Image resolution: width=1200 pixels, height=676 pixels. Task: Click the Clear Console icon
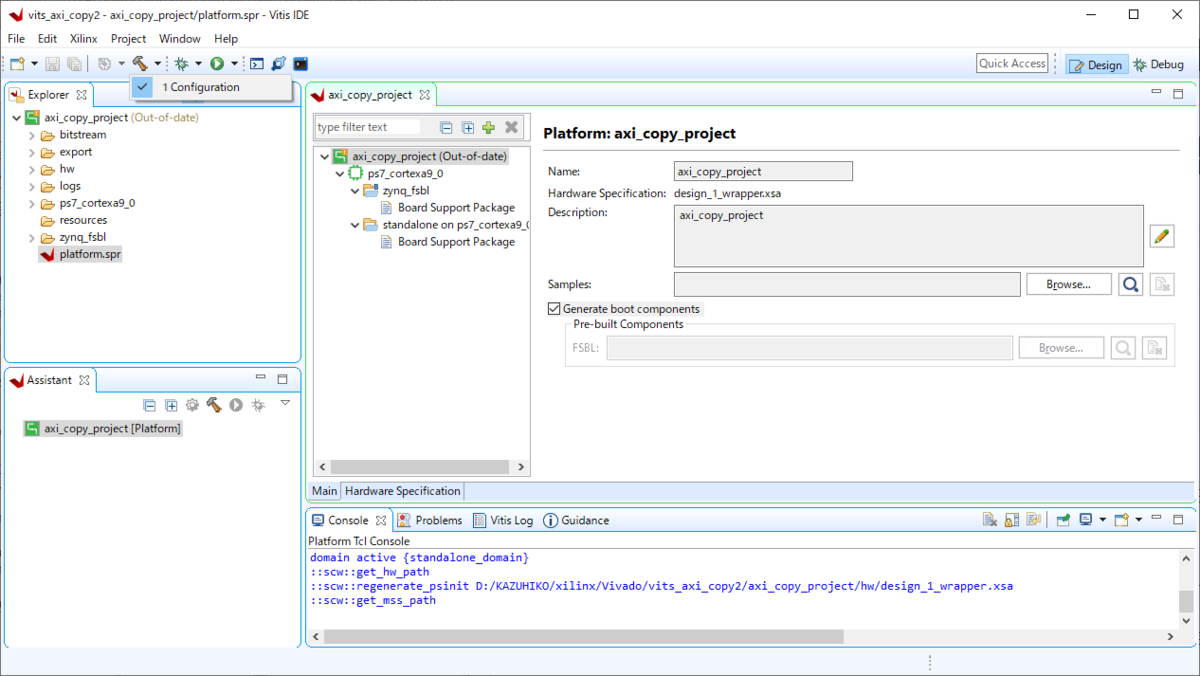989,520
